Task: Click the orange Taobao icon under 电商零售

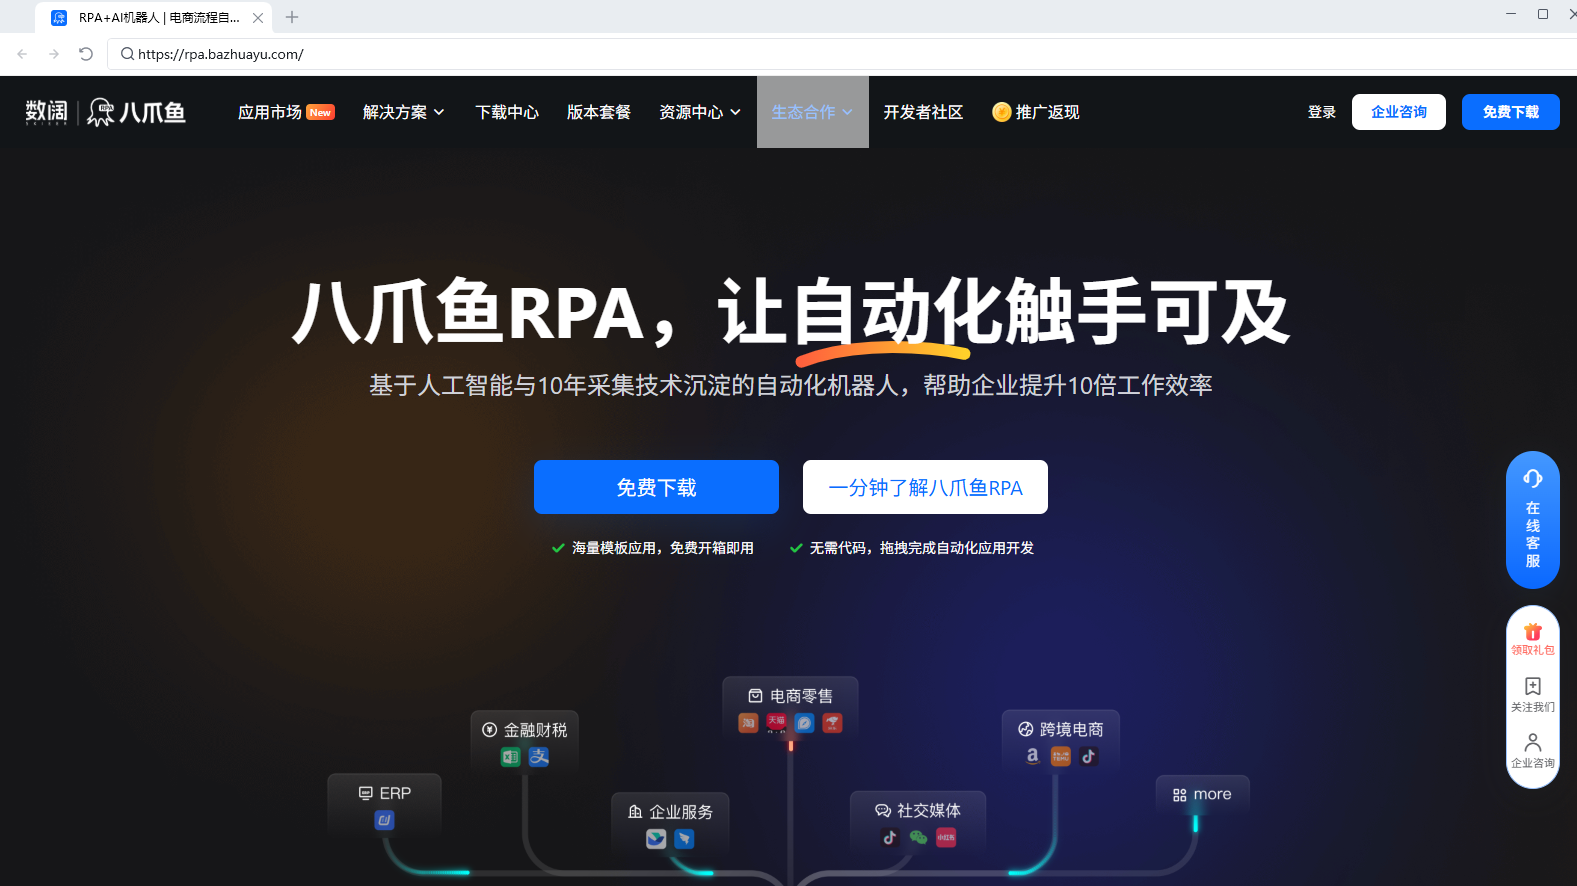Action: coord(748,723)
